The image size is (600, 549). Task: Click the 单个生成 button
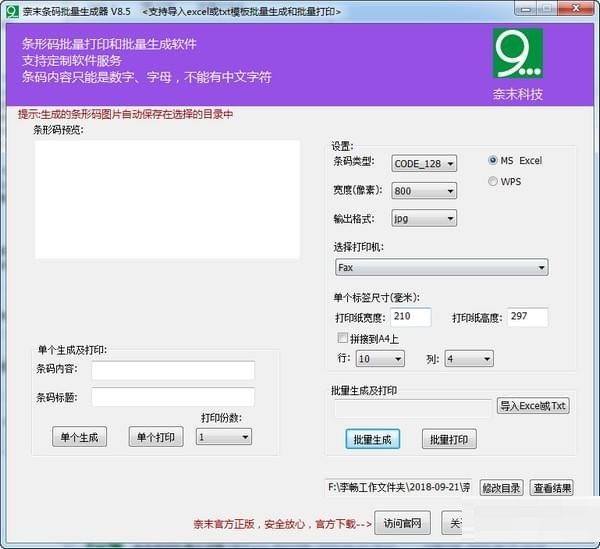(x=79, y=437)
